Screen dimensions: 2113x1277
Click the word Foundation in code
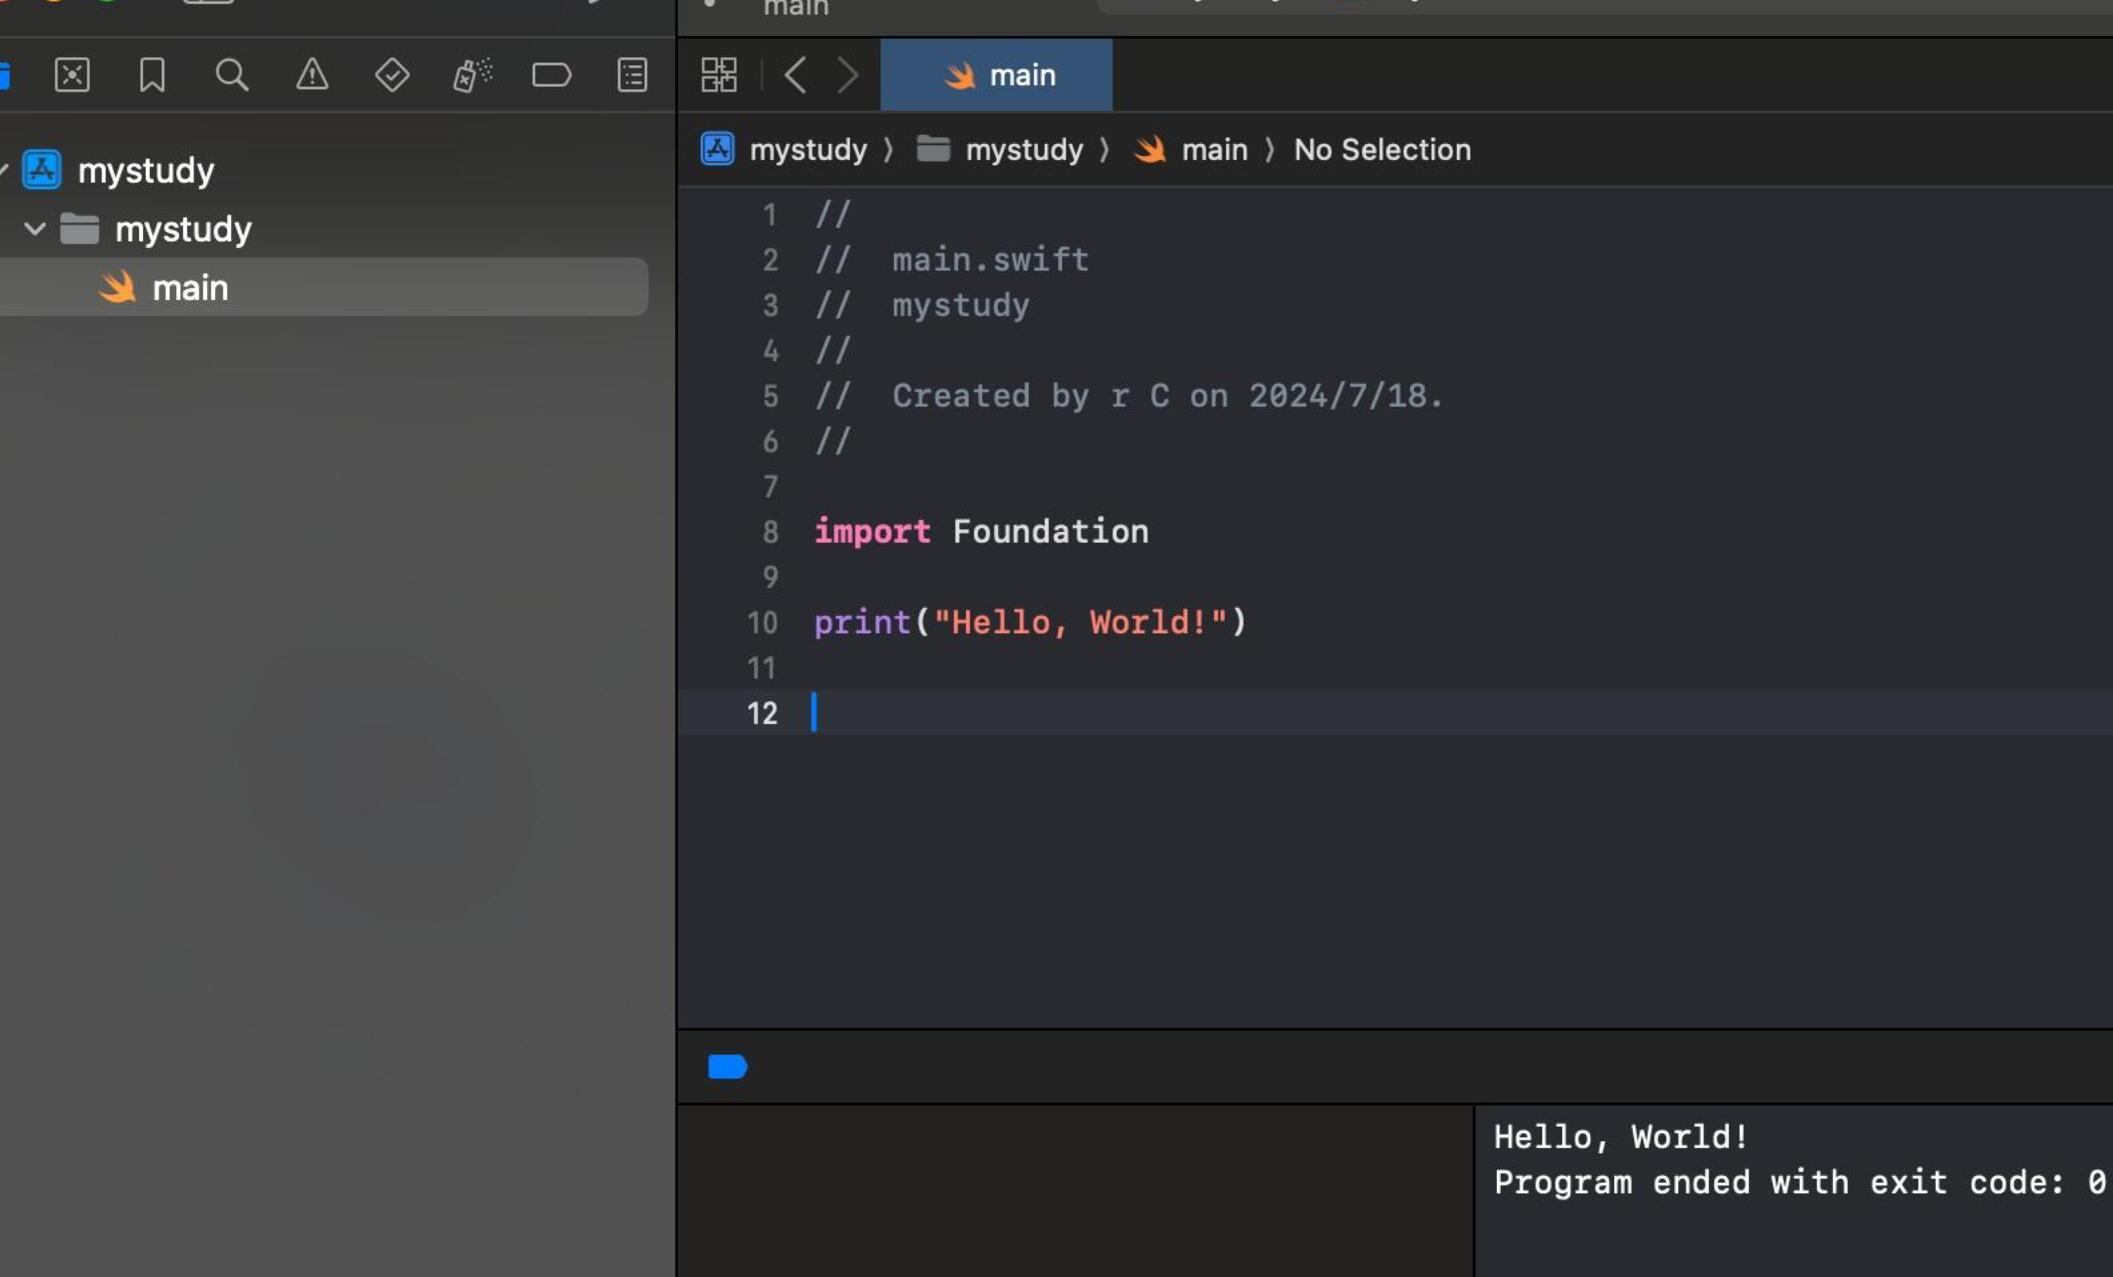[1051, 532]
